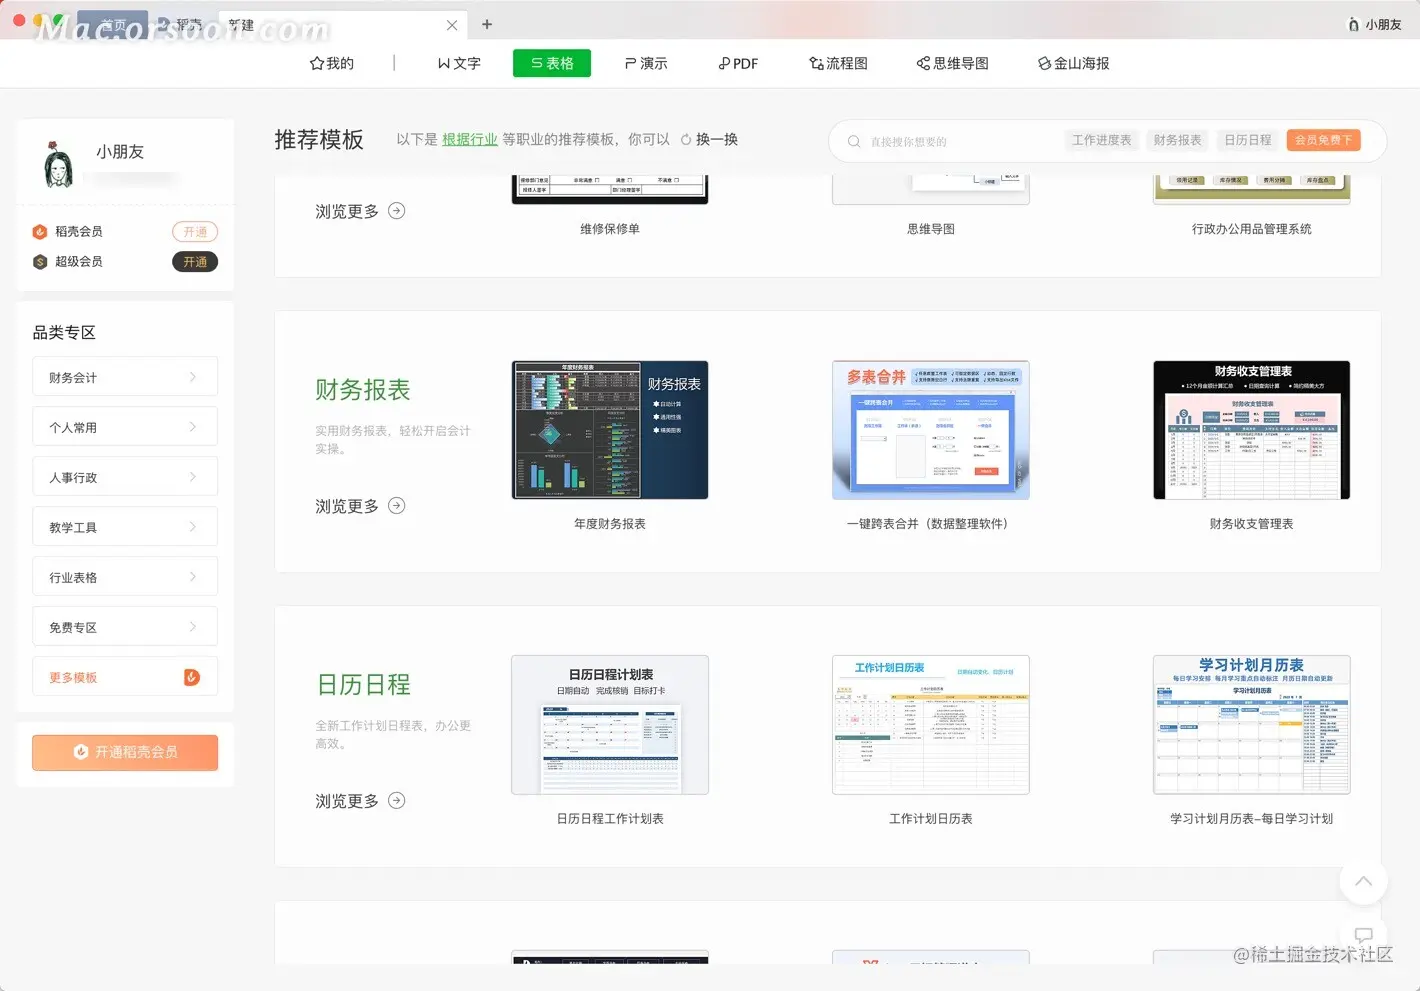The width and height of the screenshot is (1420, 991).
Task: Add a new tab with plus icon
Action: pos(487,24)
